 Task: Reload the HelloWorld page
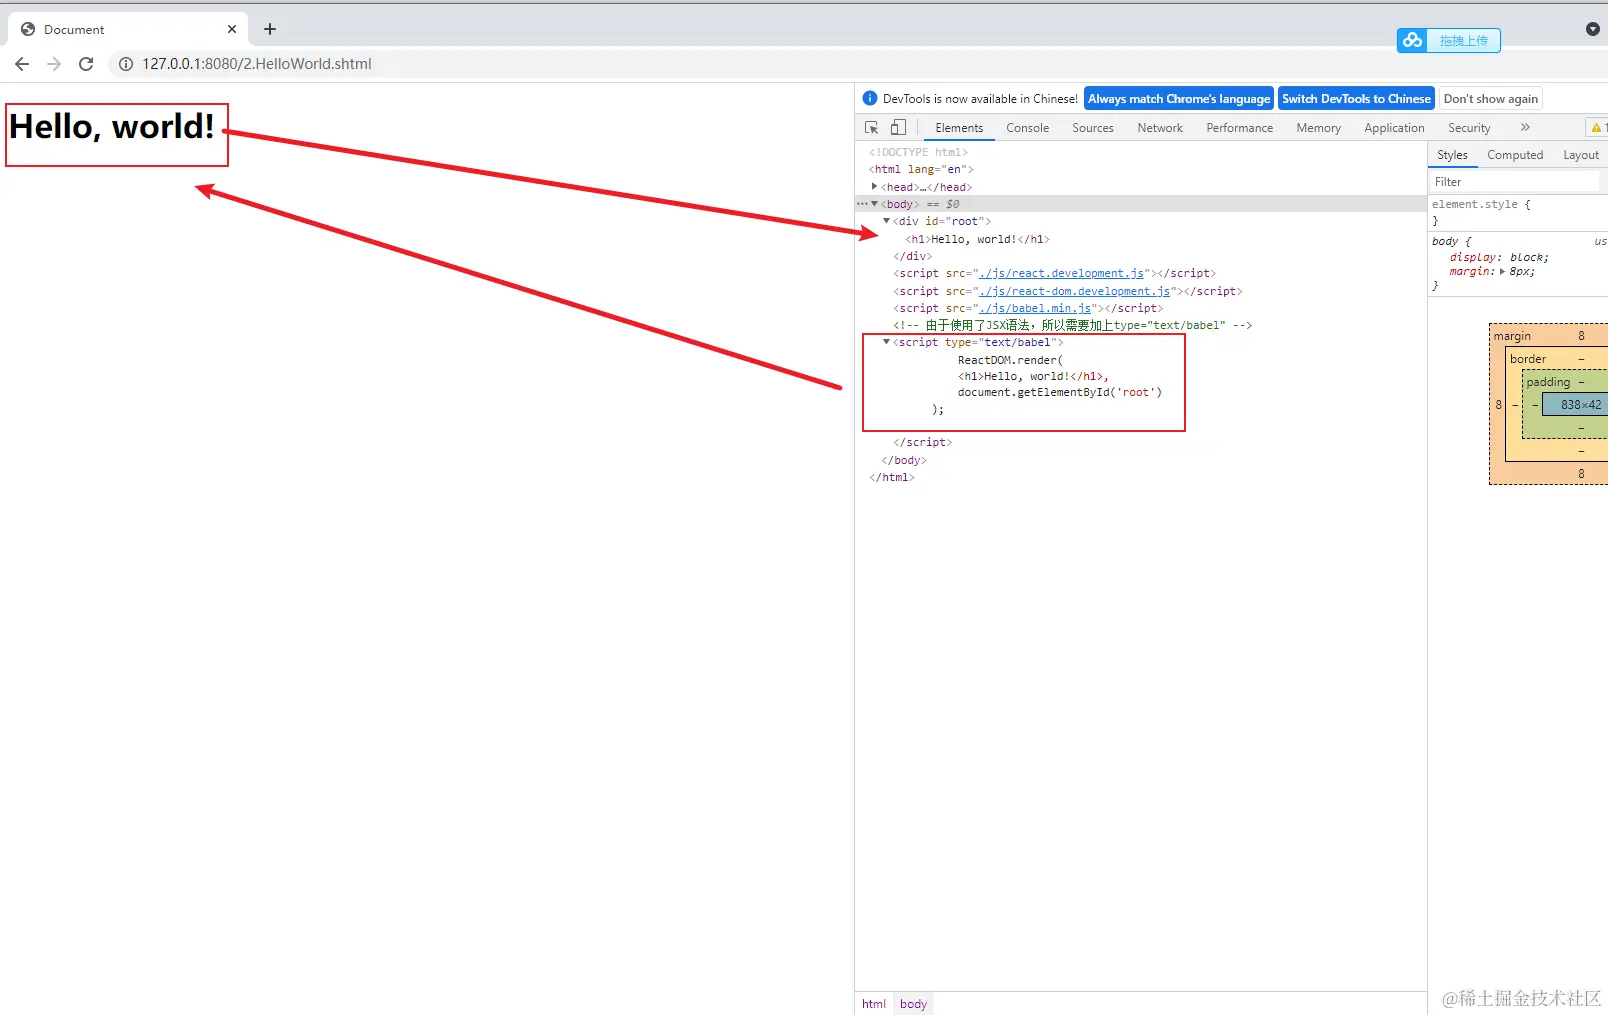86,64
